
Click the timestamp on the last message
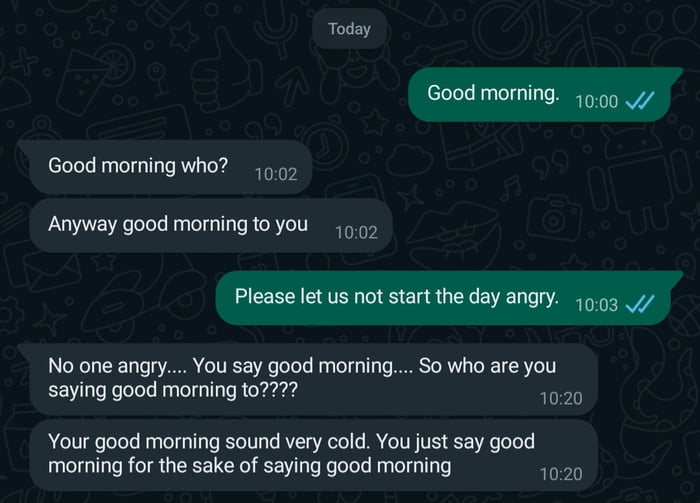[560, 473]
